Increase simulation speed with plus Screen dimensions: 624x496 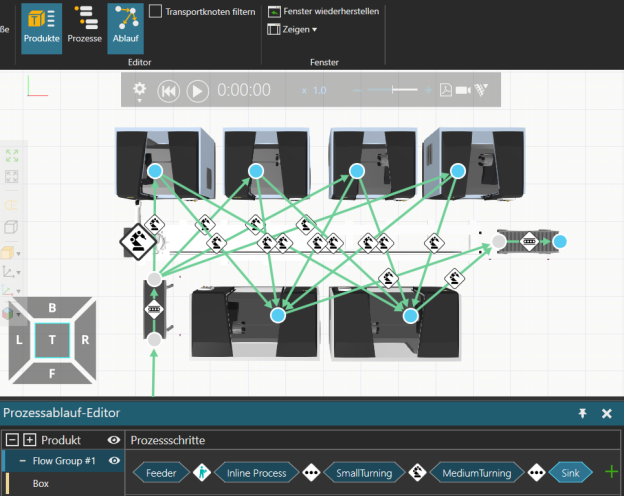tap(429, 90)
